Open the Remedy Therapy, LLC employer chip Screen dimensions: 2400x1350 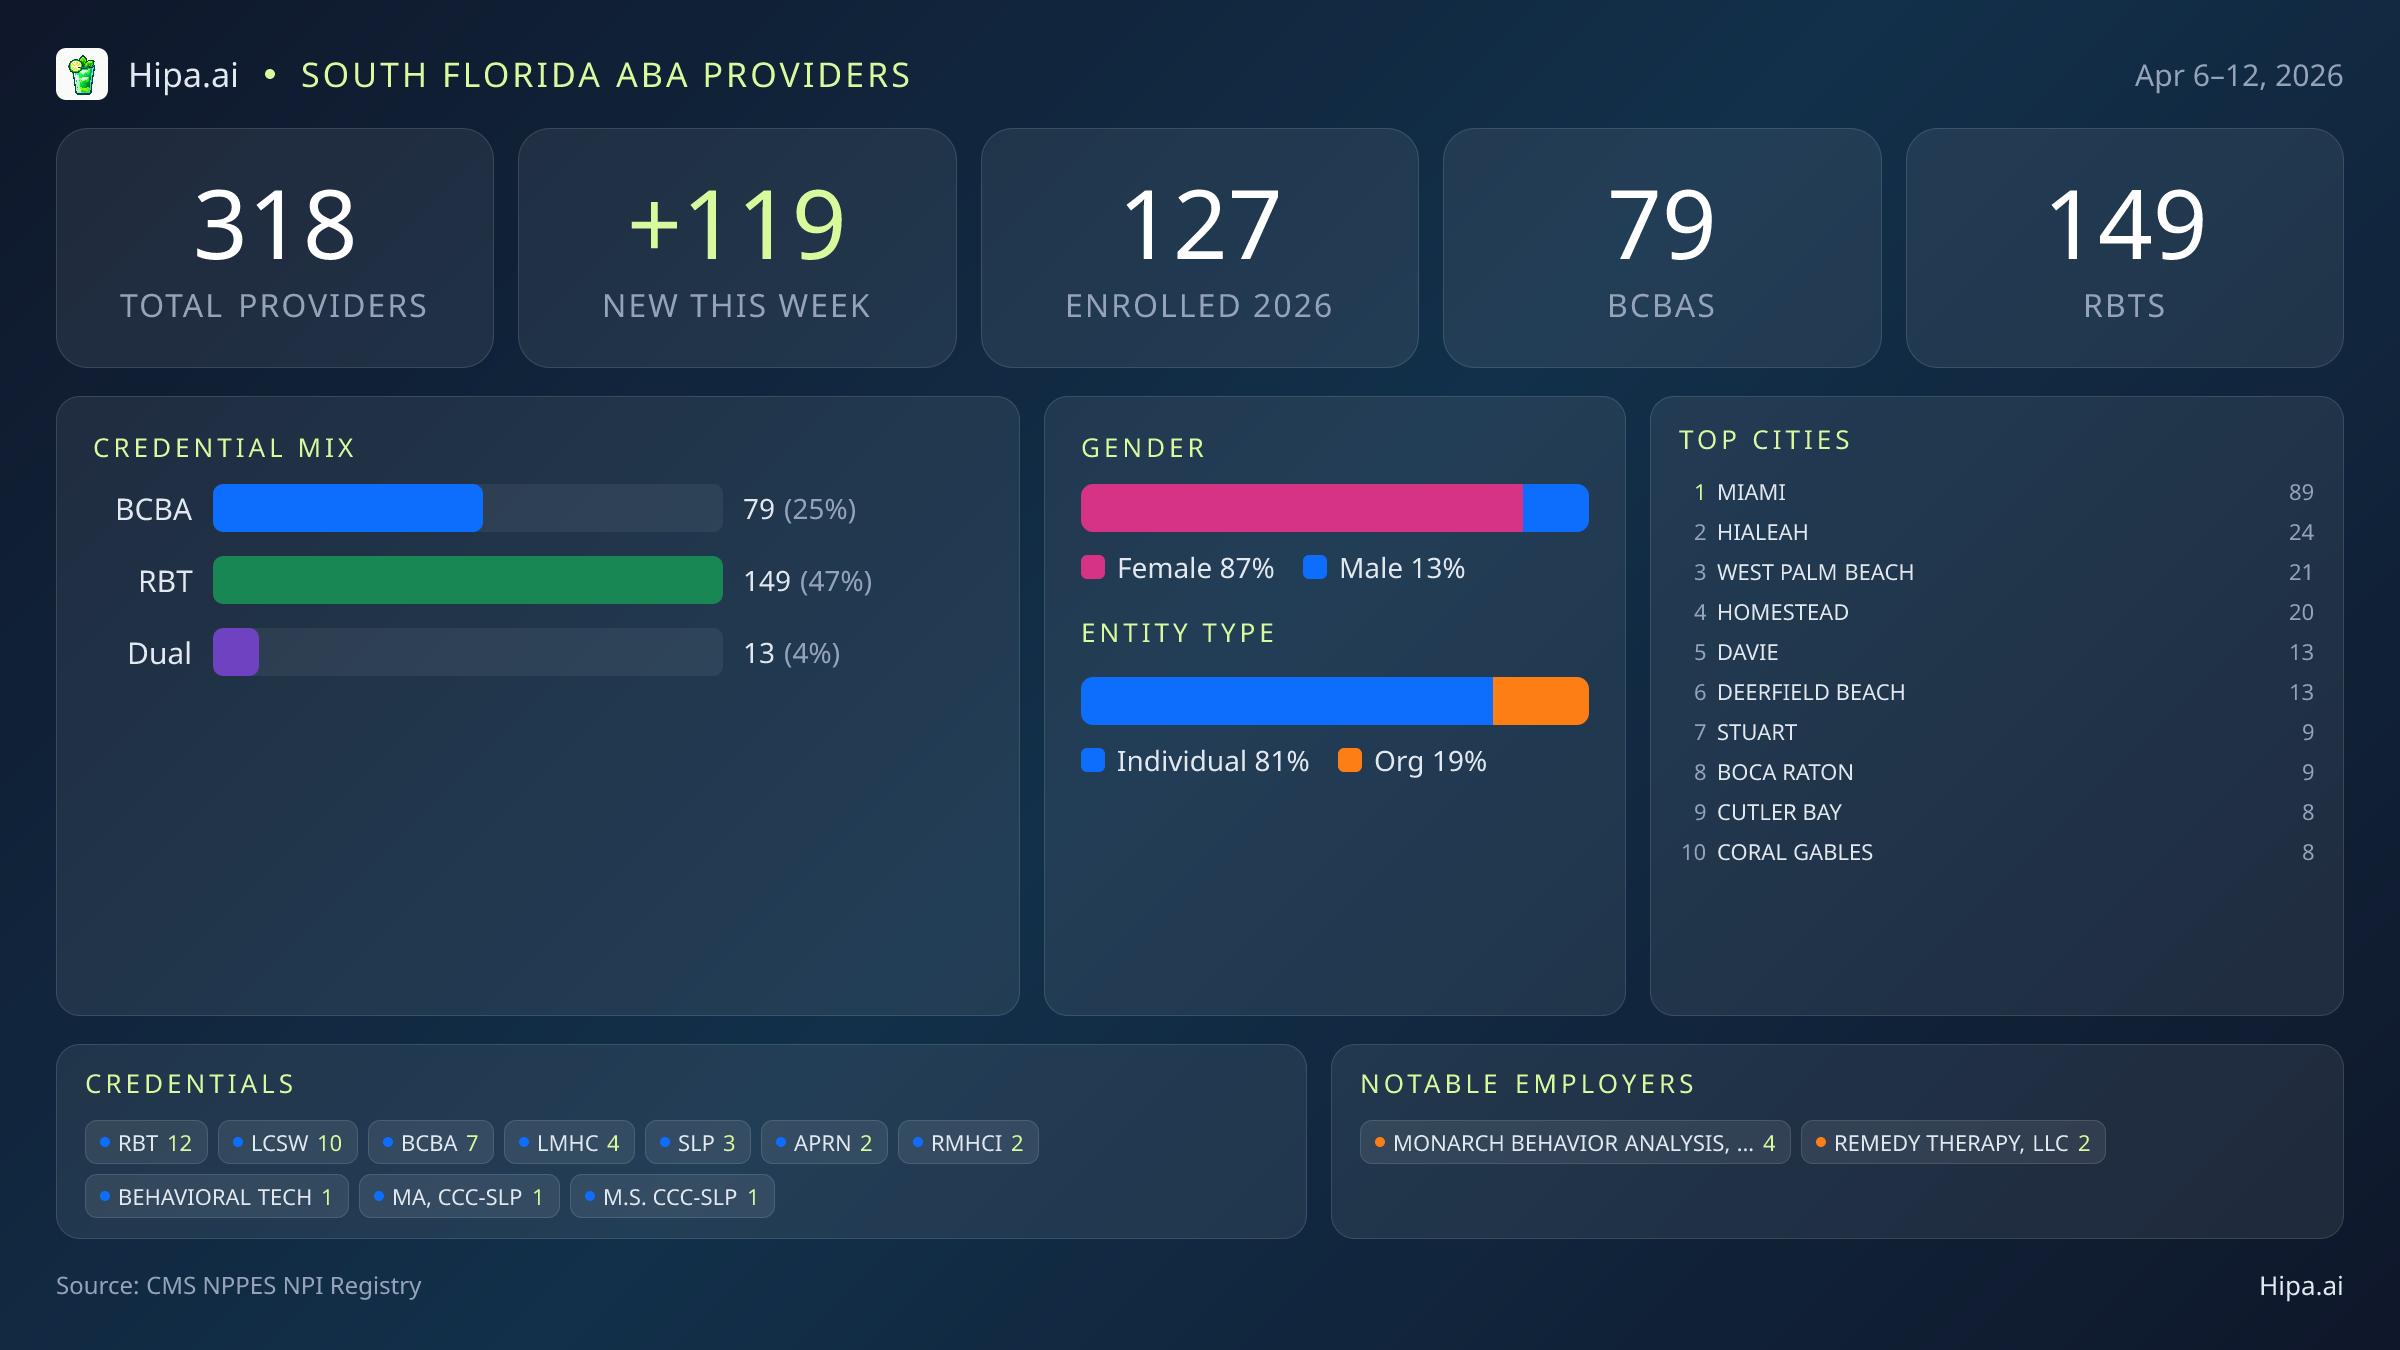coord(1952,1143)
